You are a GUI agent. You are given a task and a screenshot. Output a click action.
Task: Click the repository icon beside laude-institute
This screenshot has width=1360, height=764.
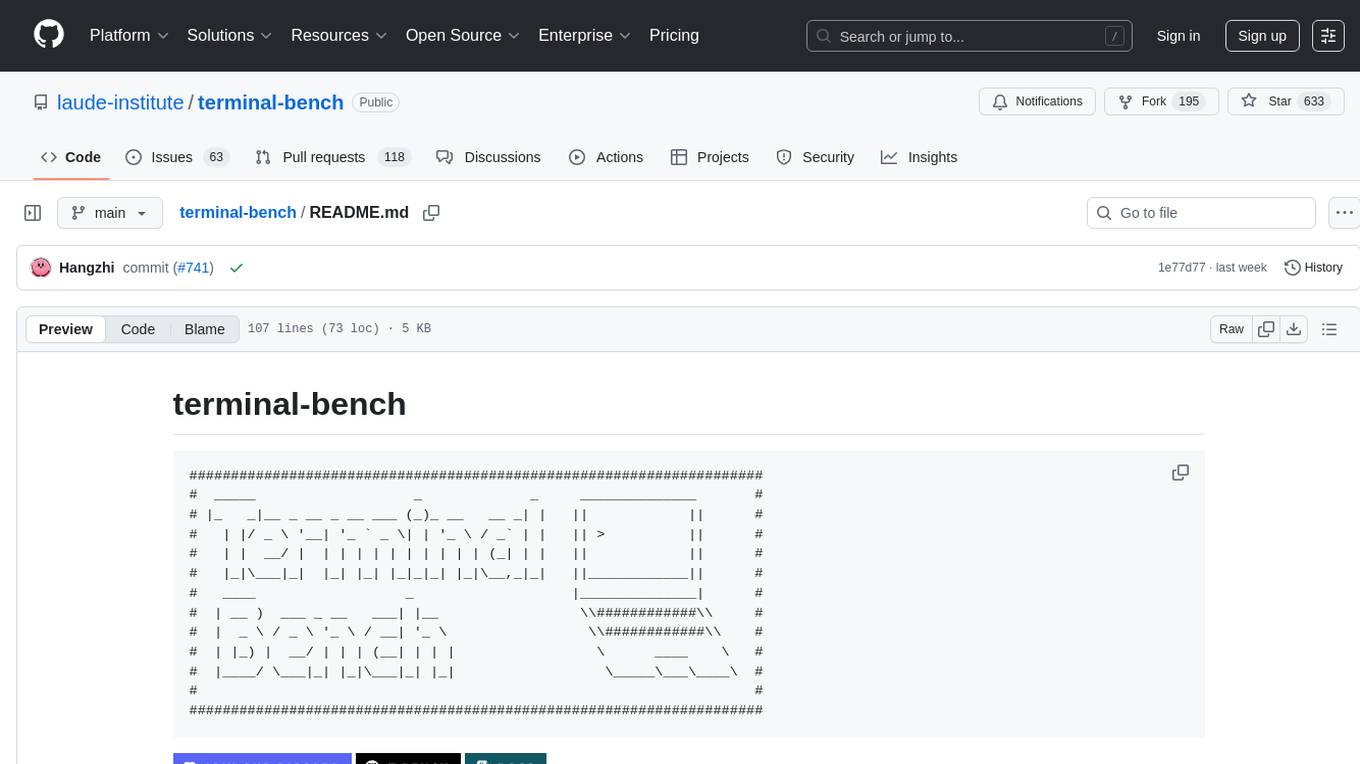40,102
